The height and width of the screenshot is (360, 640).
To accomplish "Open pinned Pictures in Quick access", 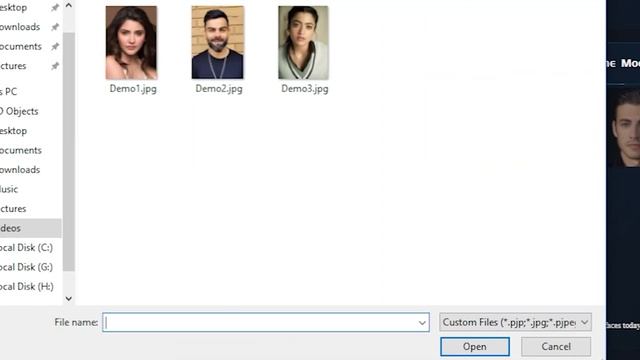I will click(13, 66).
